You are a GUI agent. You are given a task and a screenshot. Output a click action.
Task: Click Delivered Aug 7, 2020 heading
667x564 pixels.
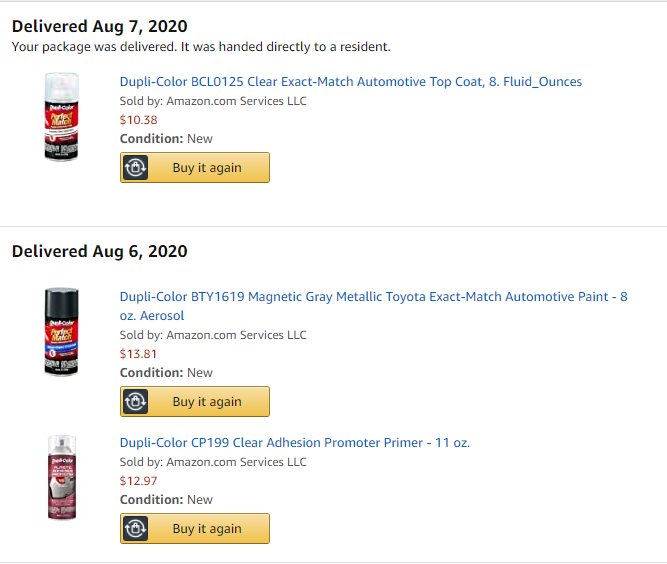point(100,26)
